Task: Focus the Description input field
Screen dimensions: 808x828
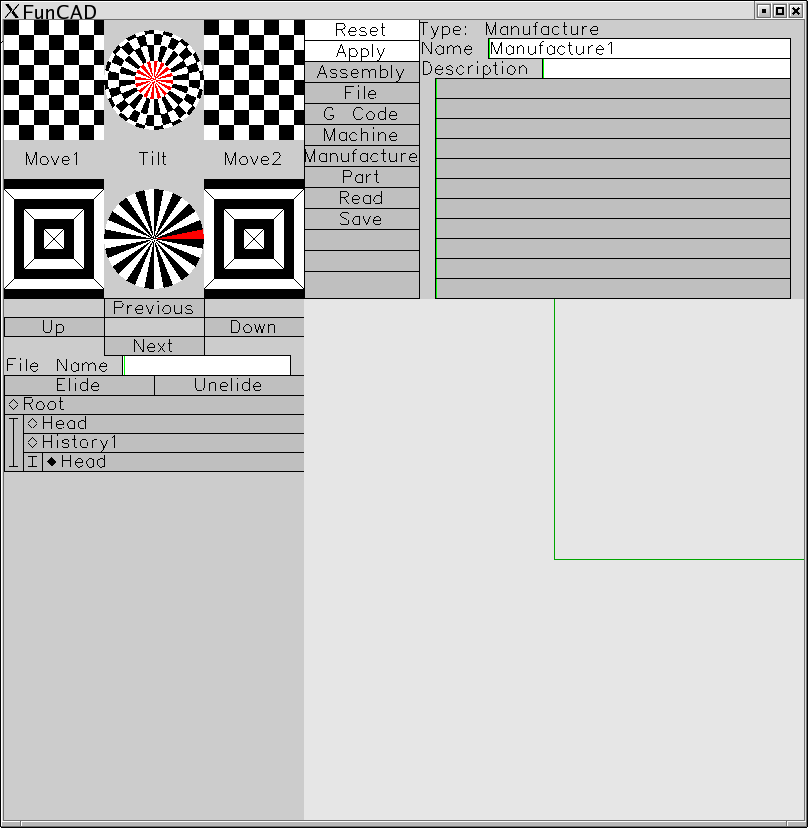Action: pos(666,69)
